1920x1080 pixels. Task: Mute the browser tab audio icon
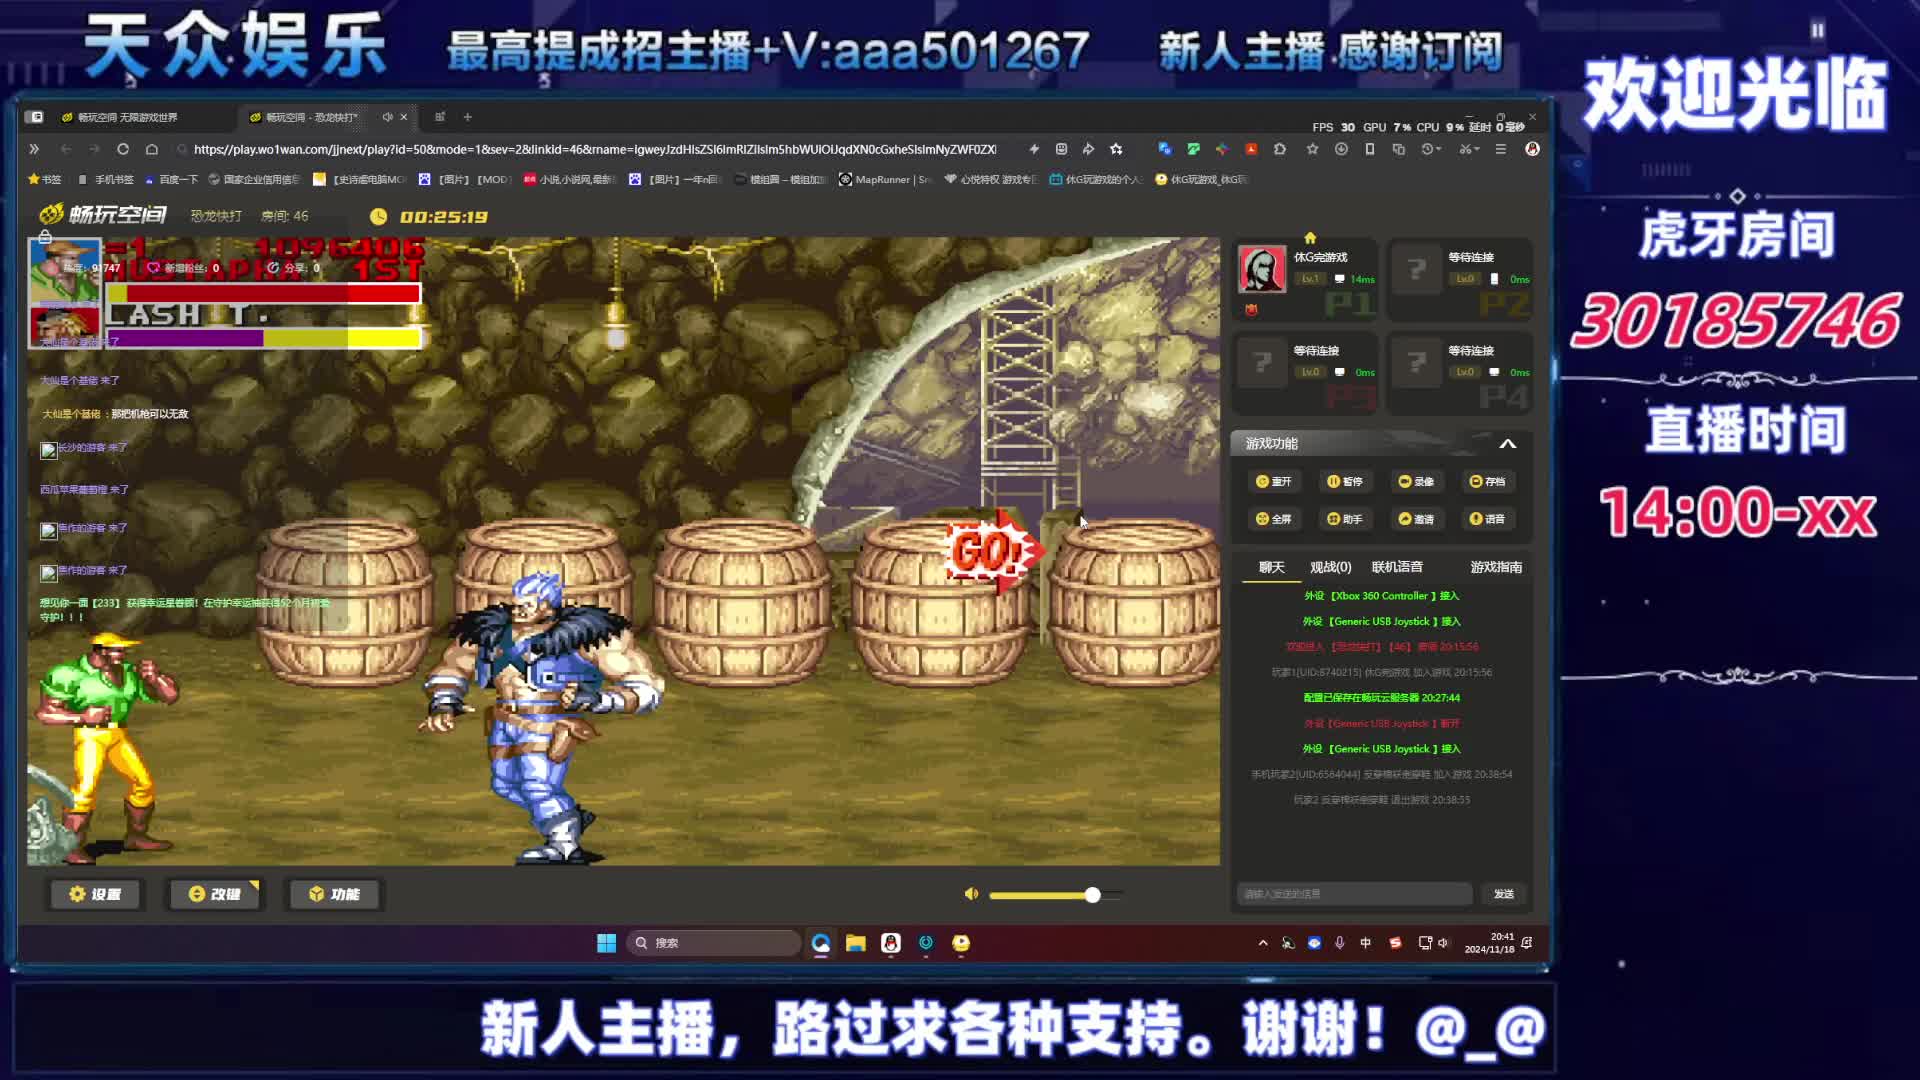coord(387,117)
